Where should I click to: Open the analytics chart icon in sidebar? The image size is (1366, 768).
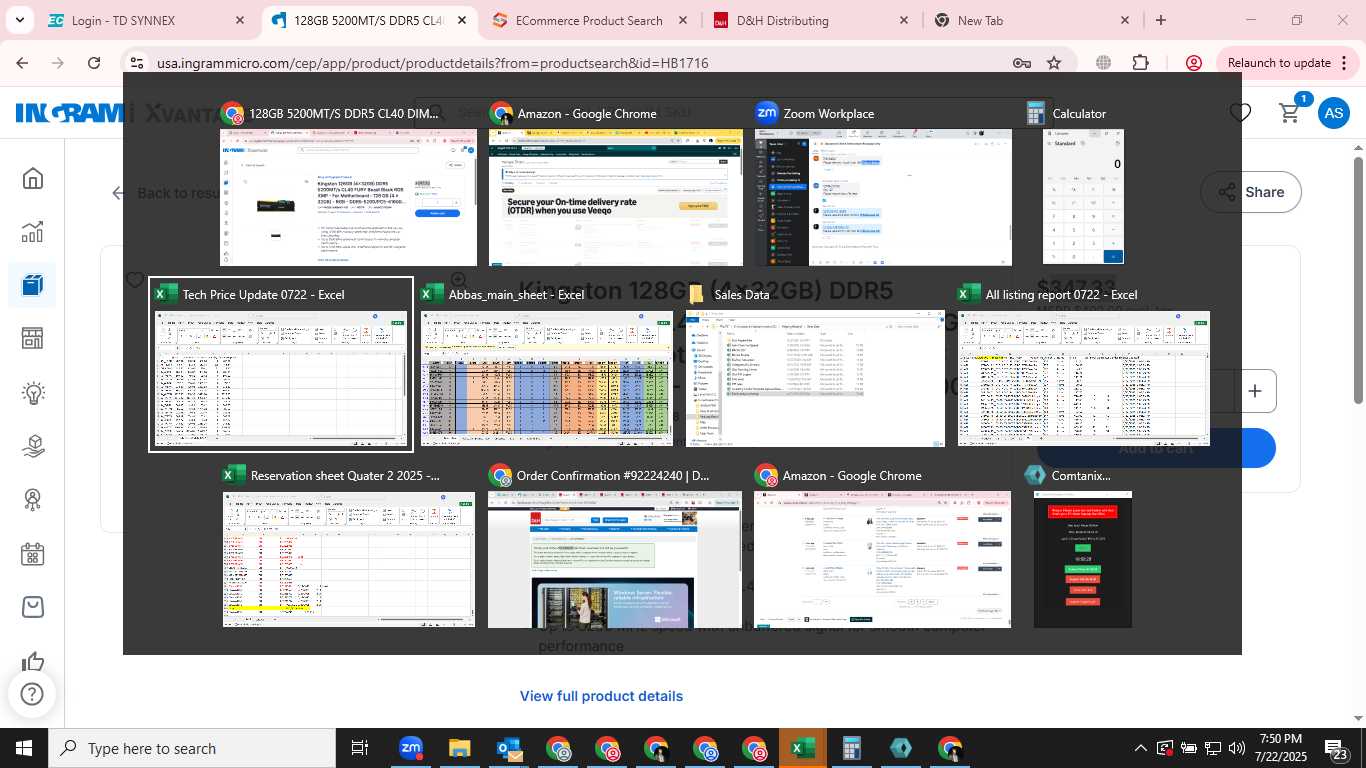click(33, 232)
